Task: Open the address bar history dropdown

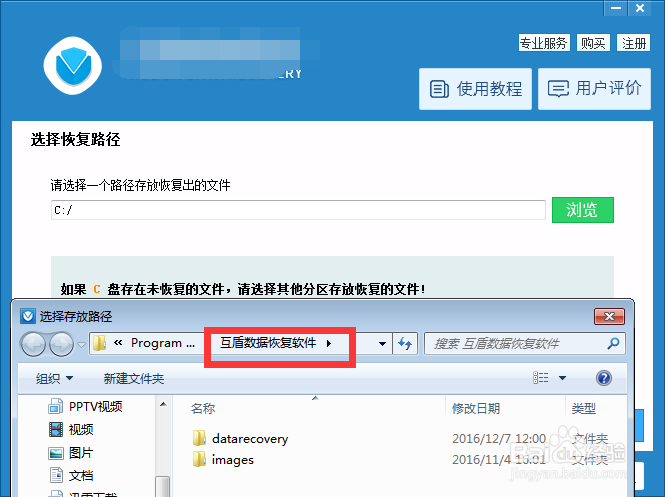Action: click(x=382, y=343)
